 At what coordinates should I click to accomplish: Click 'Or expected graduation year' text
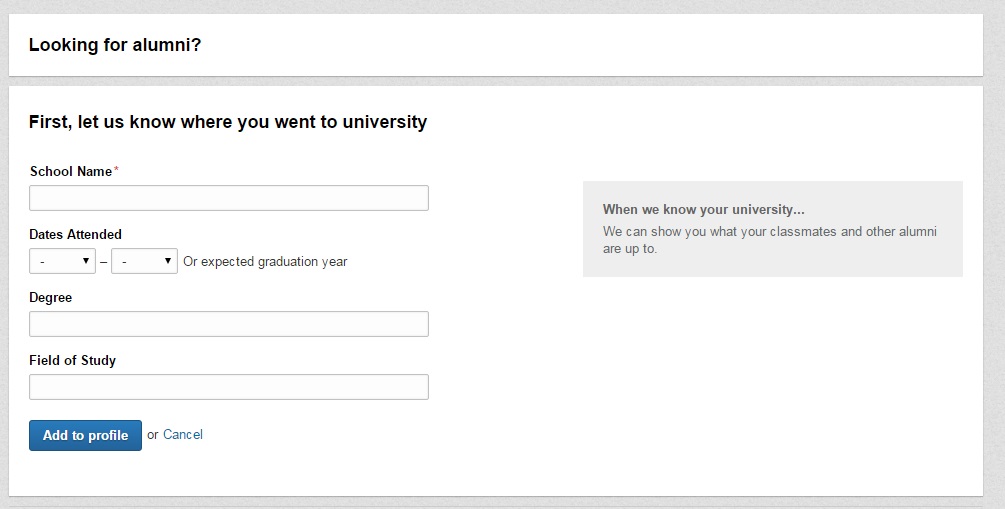click(265, 262)
